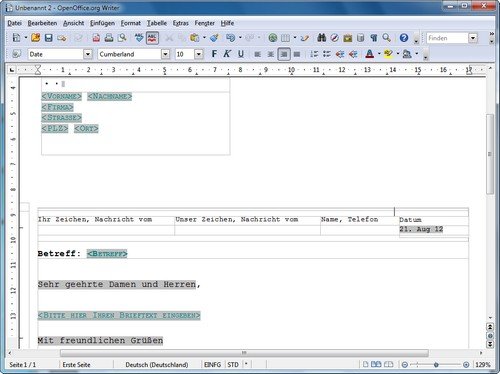Open the Gallery icon
The image size is (500, 374).
348,38
